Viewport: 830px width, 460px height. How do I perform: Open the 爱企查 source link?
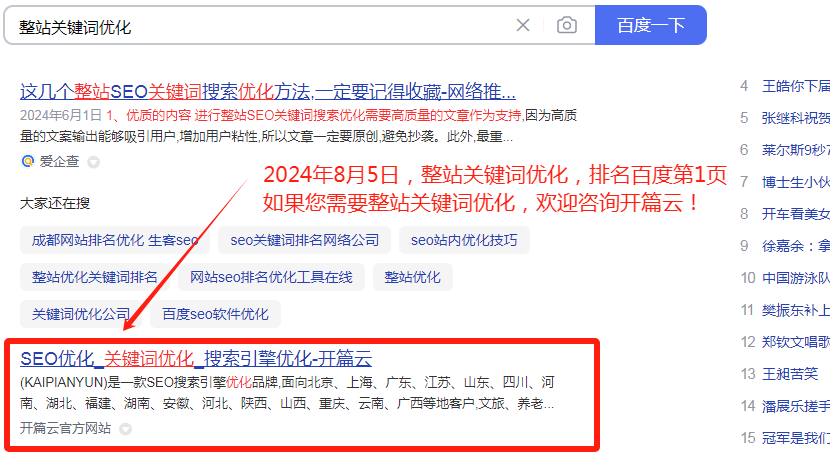coord(59,161)
